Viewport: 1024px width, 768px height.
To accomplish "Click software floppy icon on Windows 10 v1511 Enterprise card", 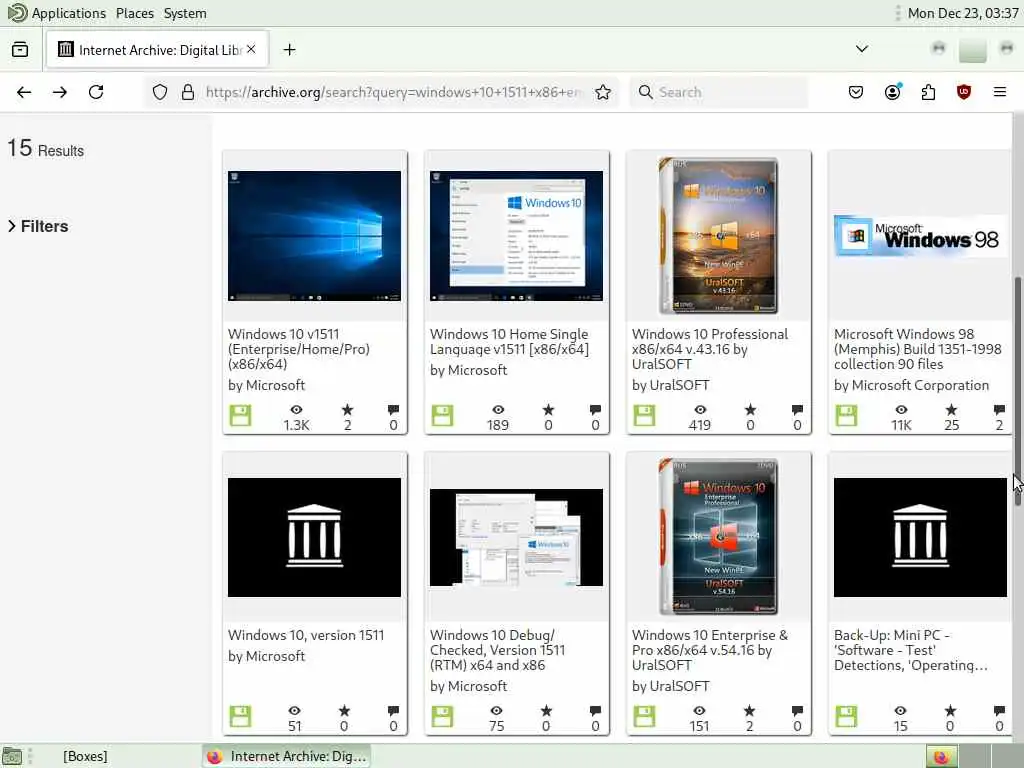I will tap(240, 415).
